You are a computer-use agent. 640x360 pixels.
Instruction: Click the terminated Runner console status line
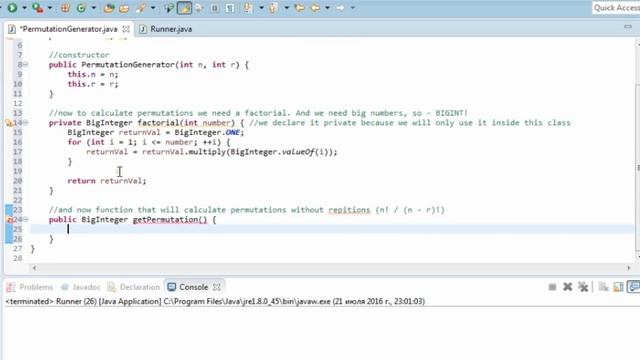(215, 301)
